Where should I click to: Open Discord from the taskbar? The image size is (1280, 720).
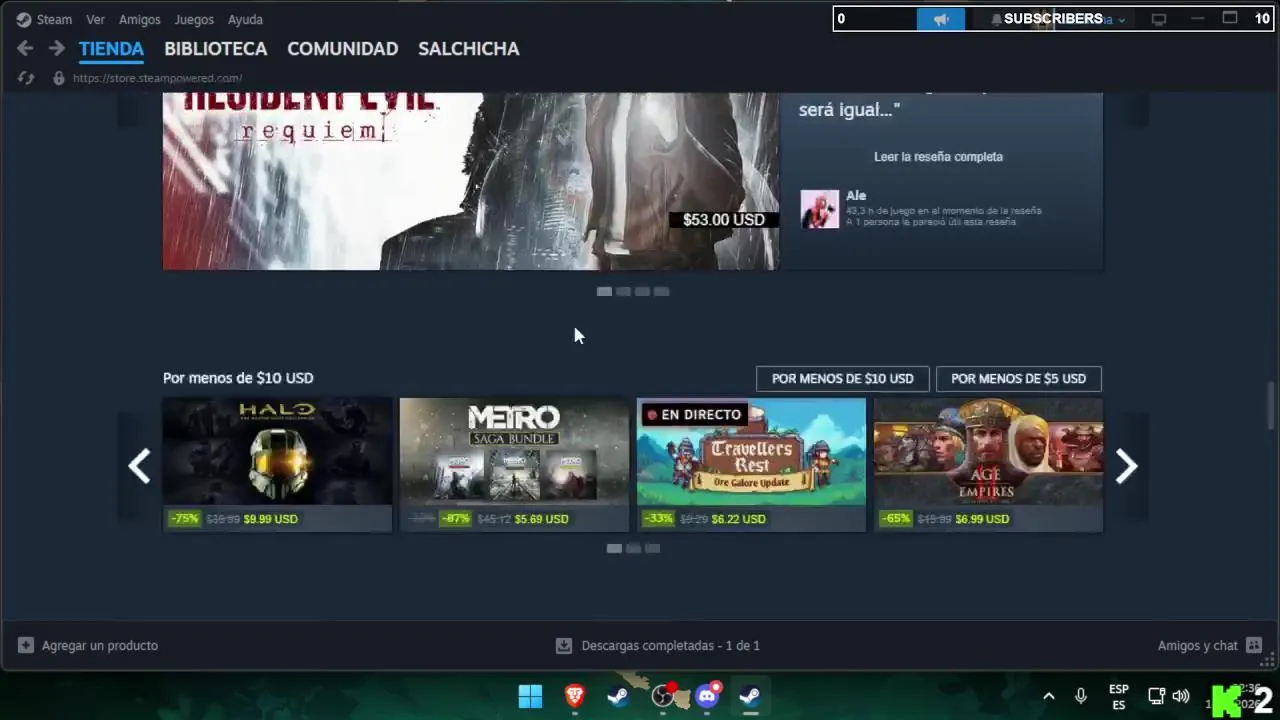point(707,696)
